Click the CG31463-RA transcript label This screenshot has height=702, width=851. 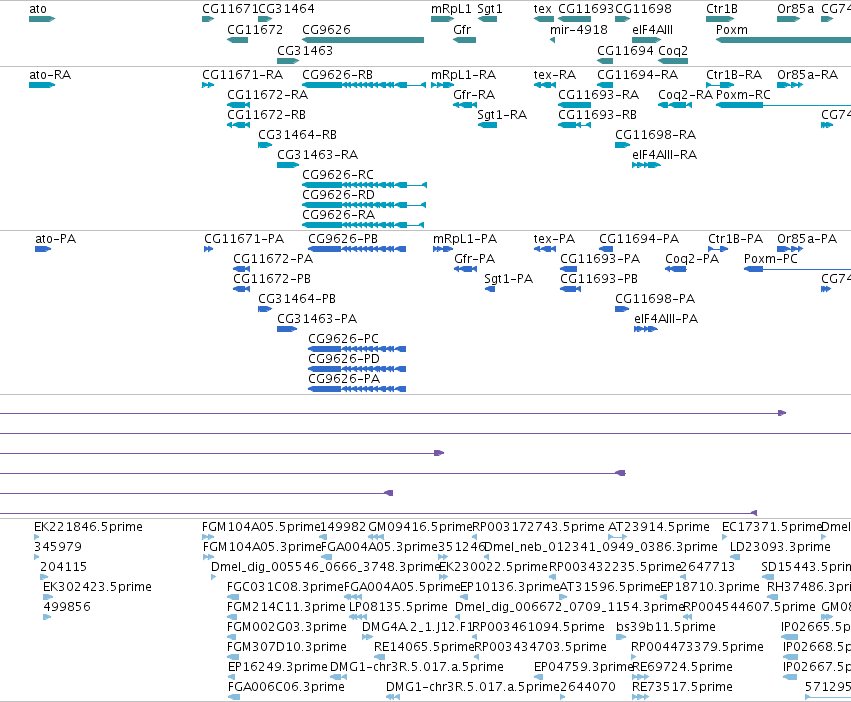317,155
